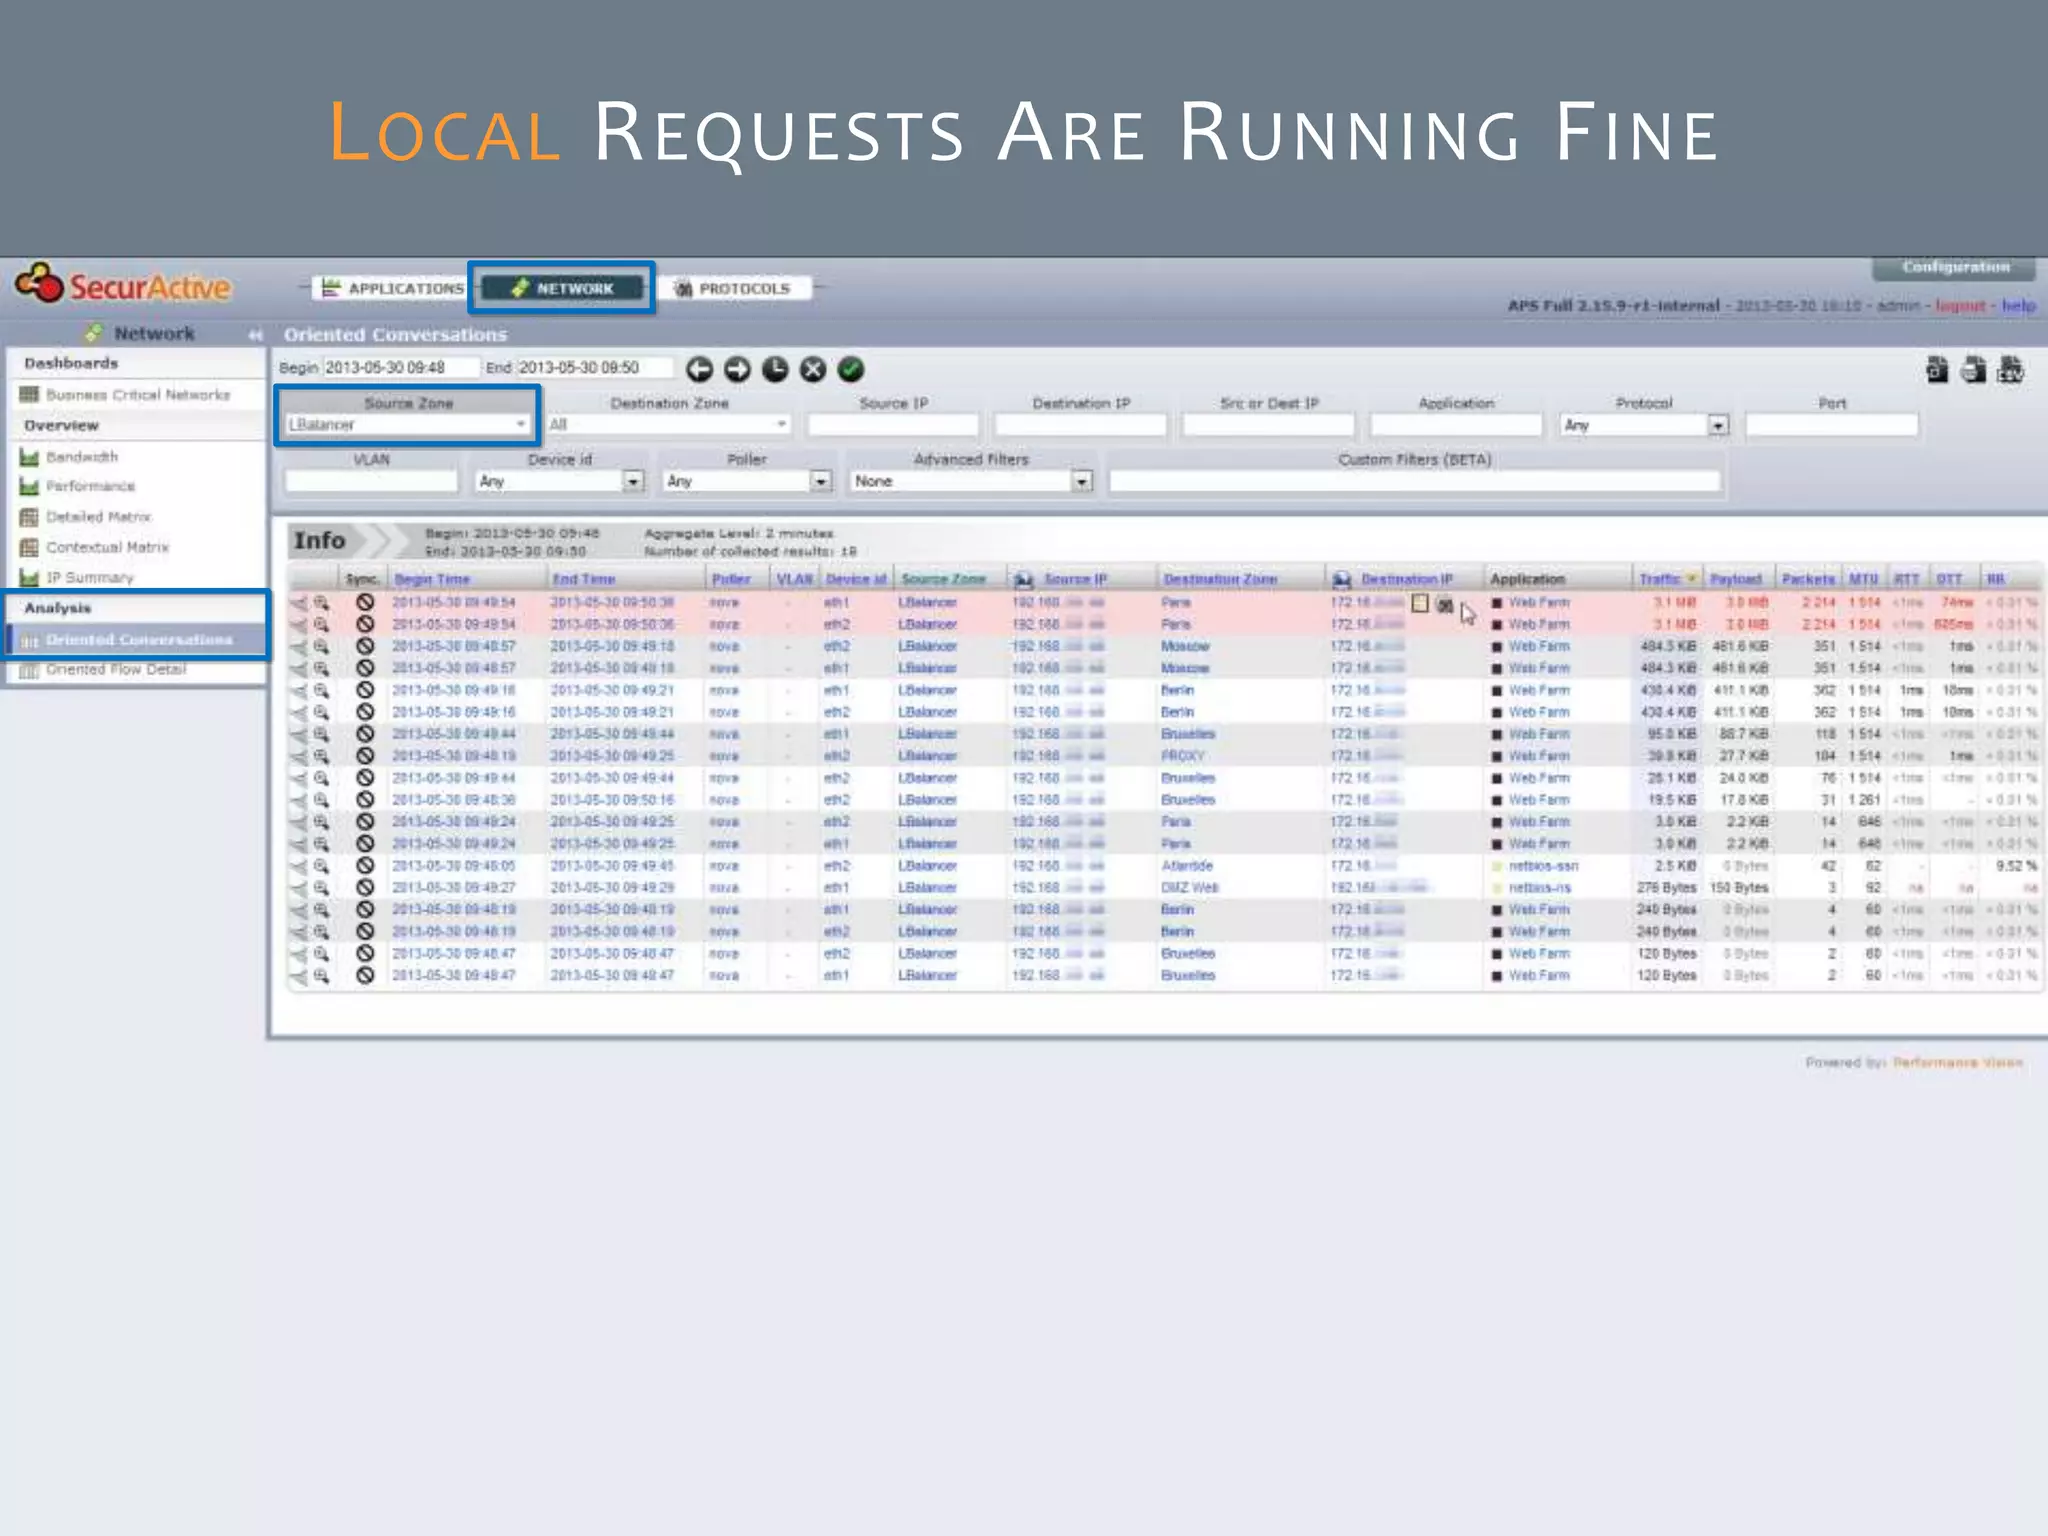Sort by the Payload column header
The width and height of the screenshot is (2048, 1536).
(1736, 580)
